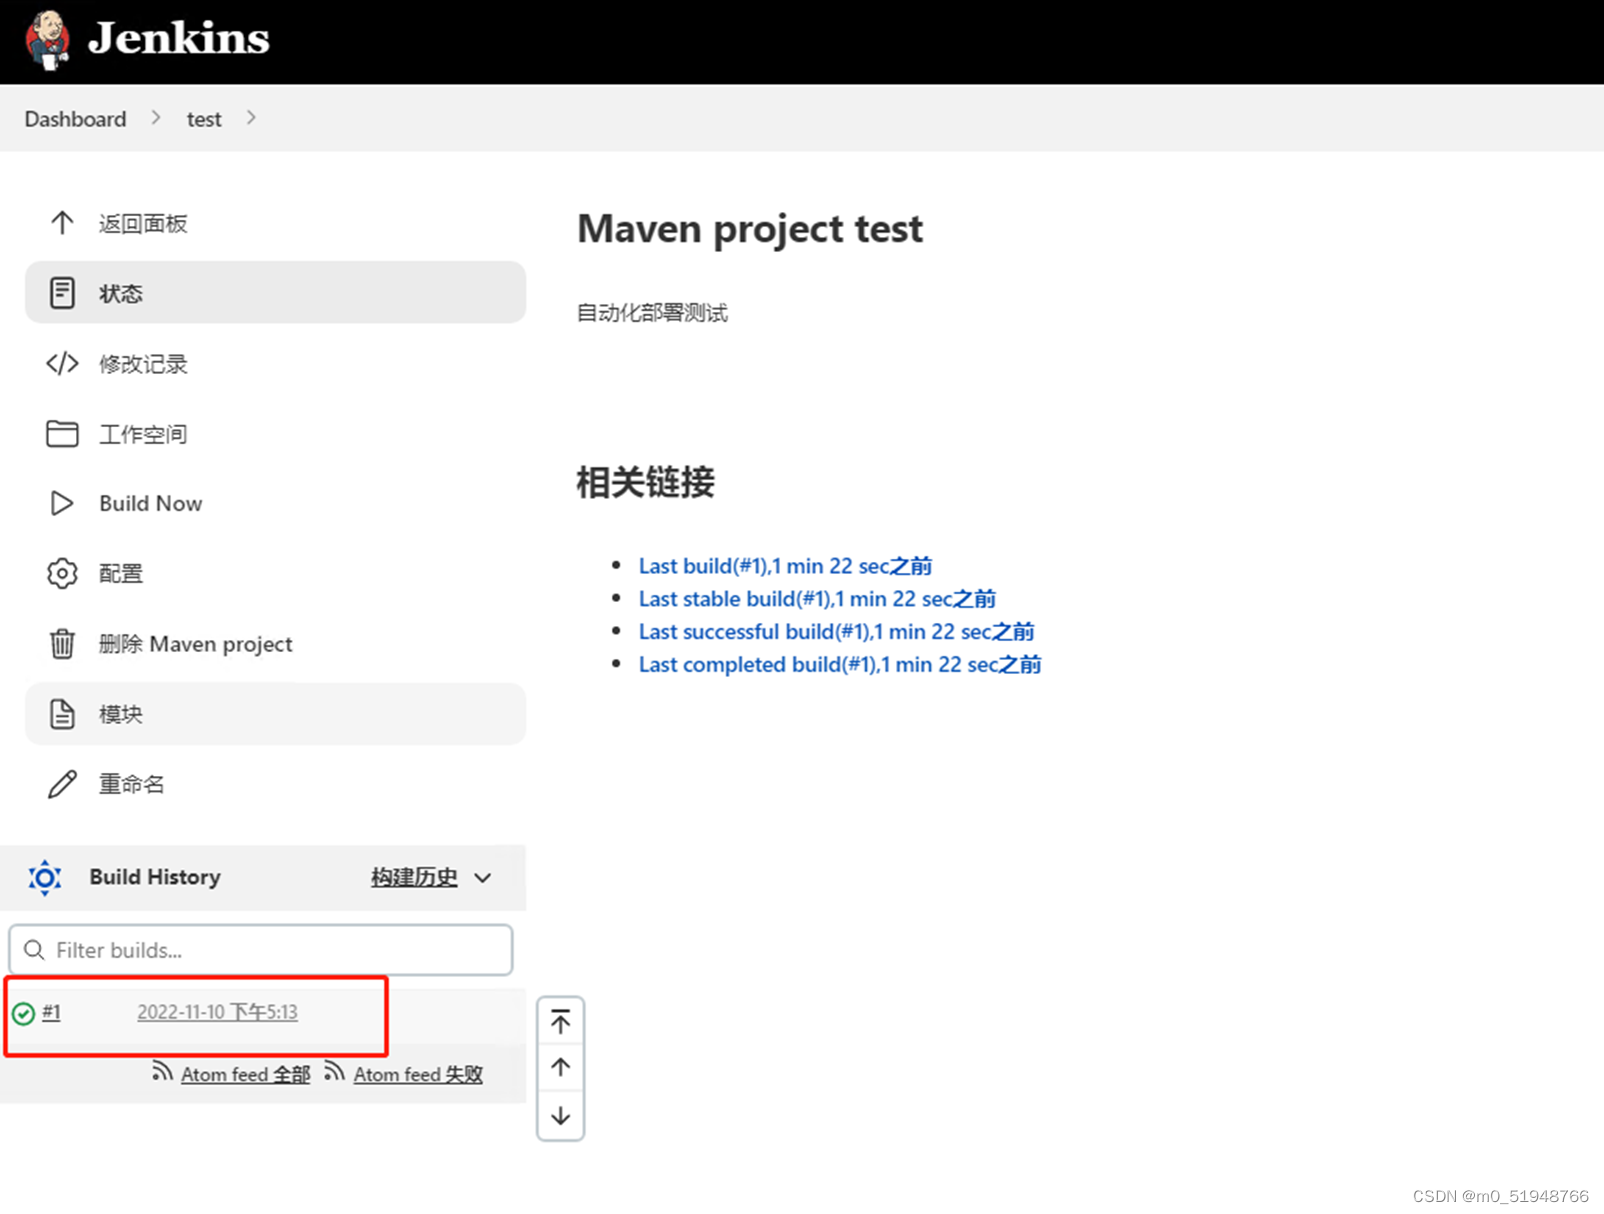Go to Dashboard via breadcrumb
Viewport: 1604px width, 1214px height.
click(x=75, y=118)
